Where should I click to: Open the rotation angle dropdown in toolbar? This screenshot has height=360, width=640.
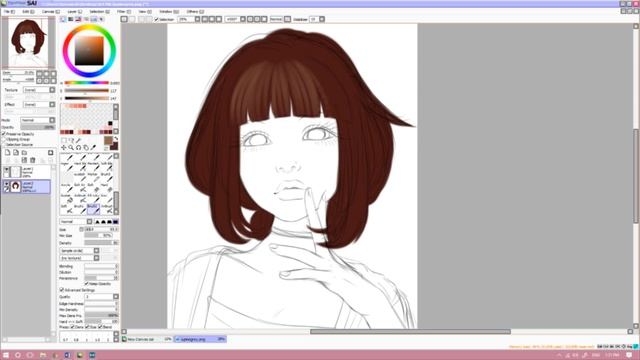click(x=243, y=19)
